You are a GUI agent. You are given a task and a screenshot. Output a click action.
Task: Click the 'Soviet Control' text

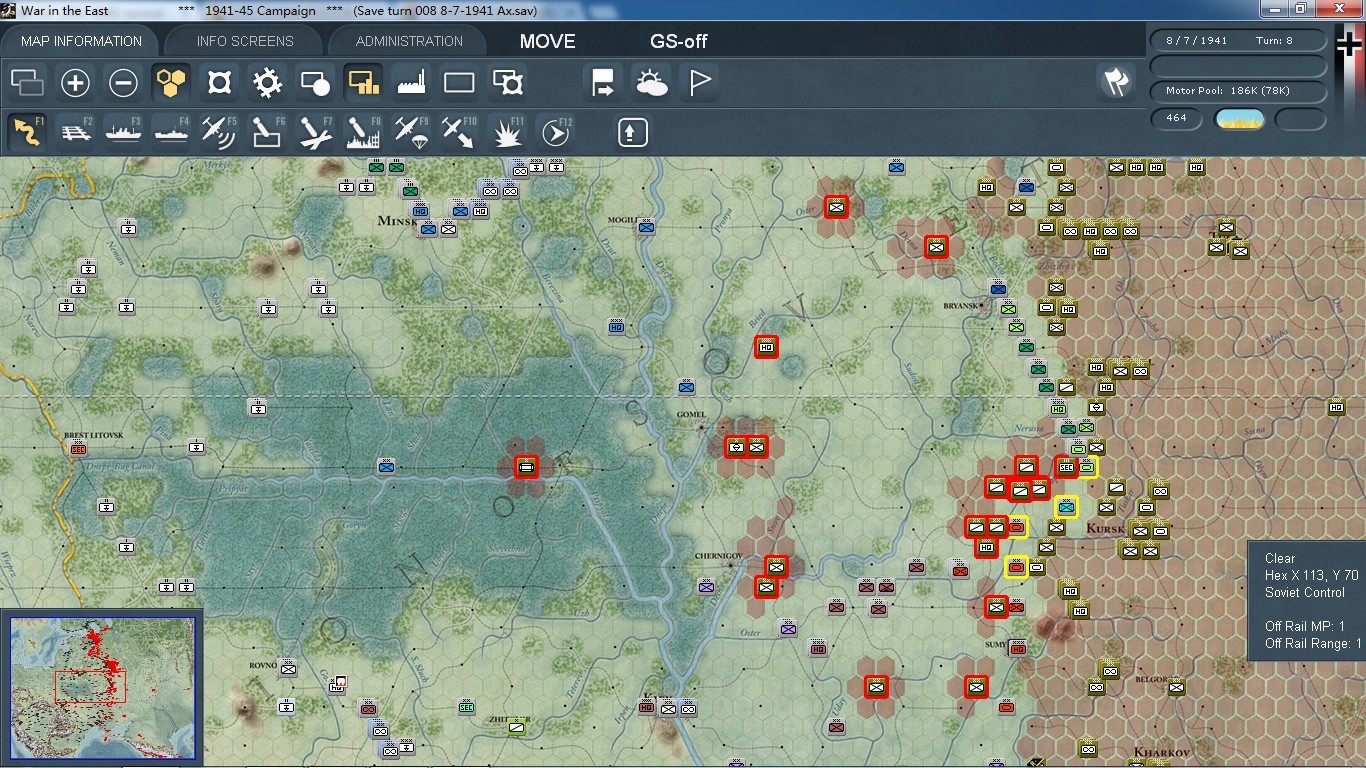pos(1304,592)
